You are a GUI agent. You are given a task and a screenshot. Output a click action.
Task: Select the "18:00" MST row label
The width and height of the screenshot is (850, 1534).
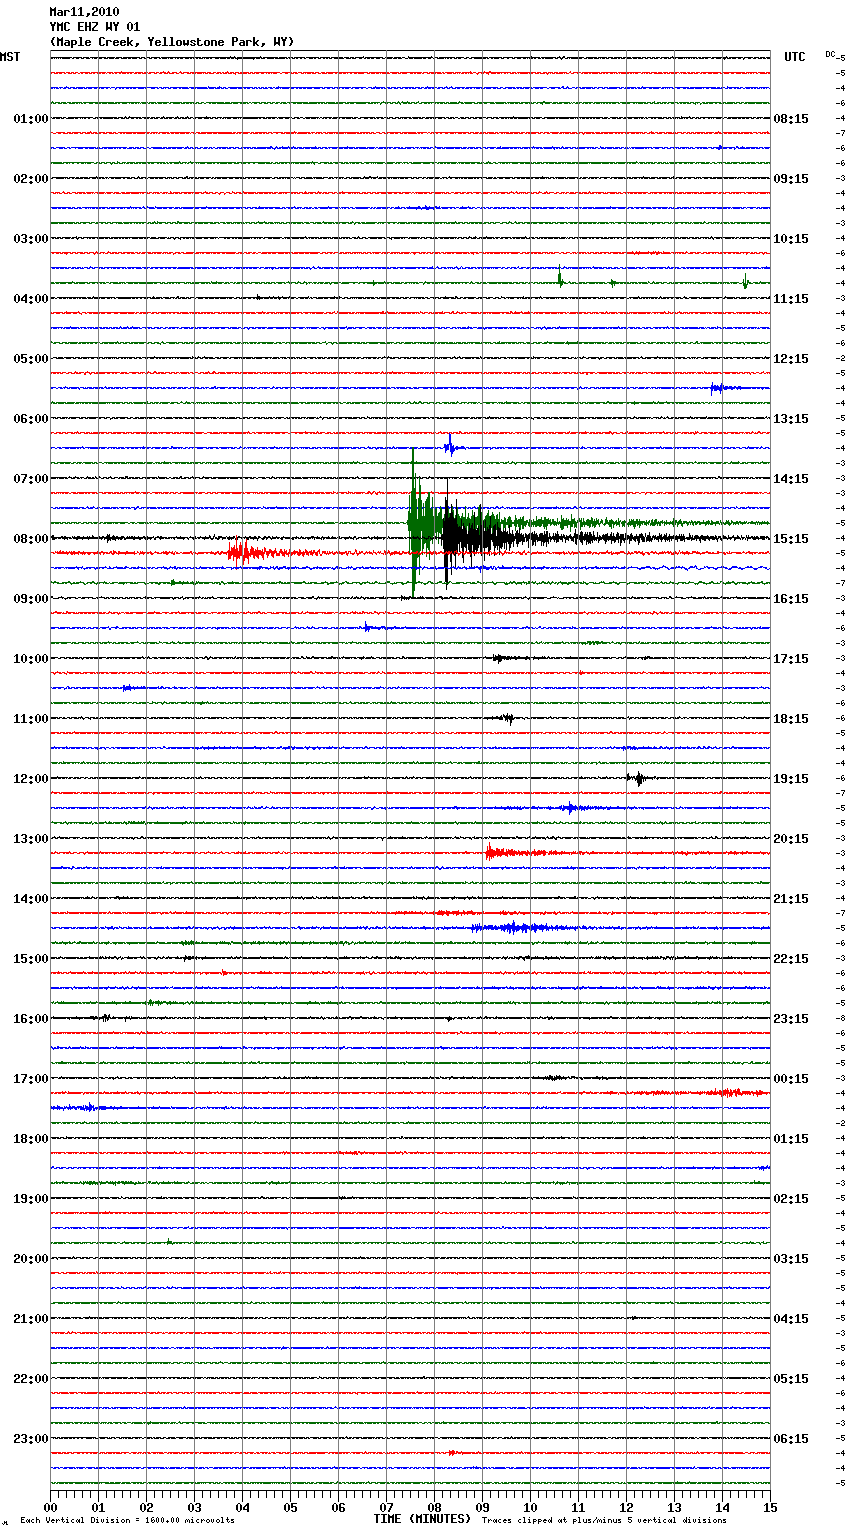tap(31, 1139)
